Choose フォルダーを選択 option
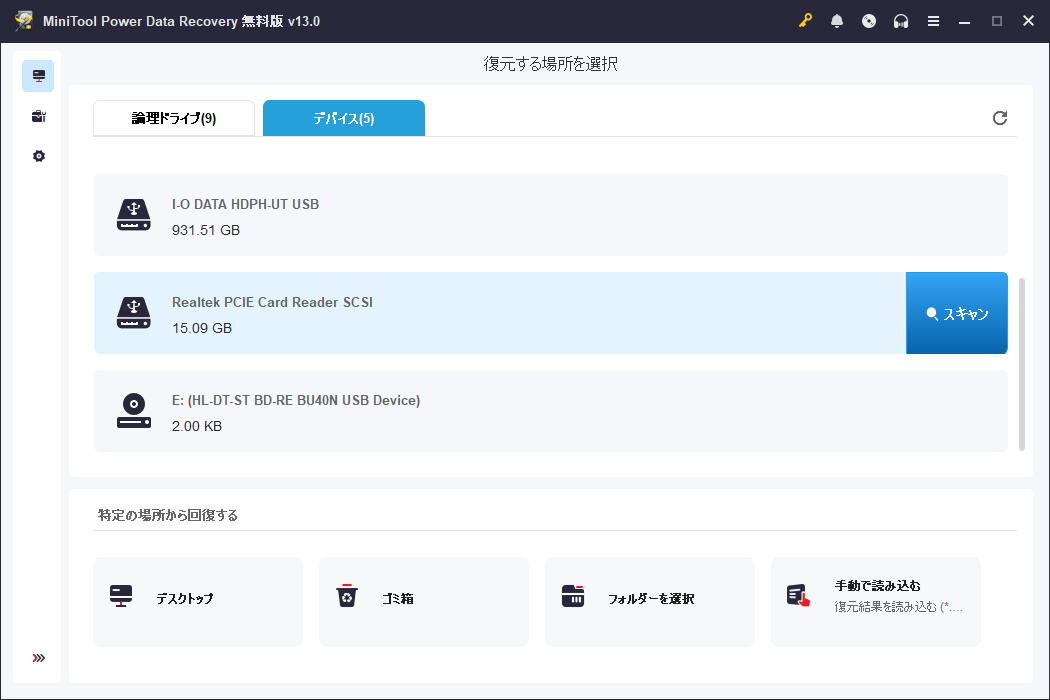 [650, 602]
